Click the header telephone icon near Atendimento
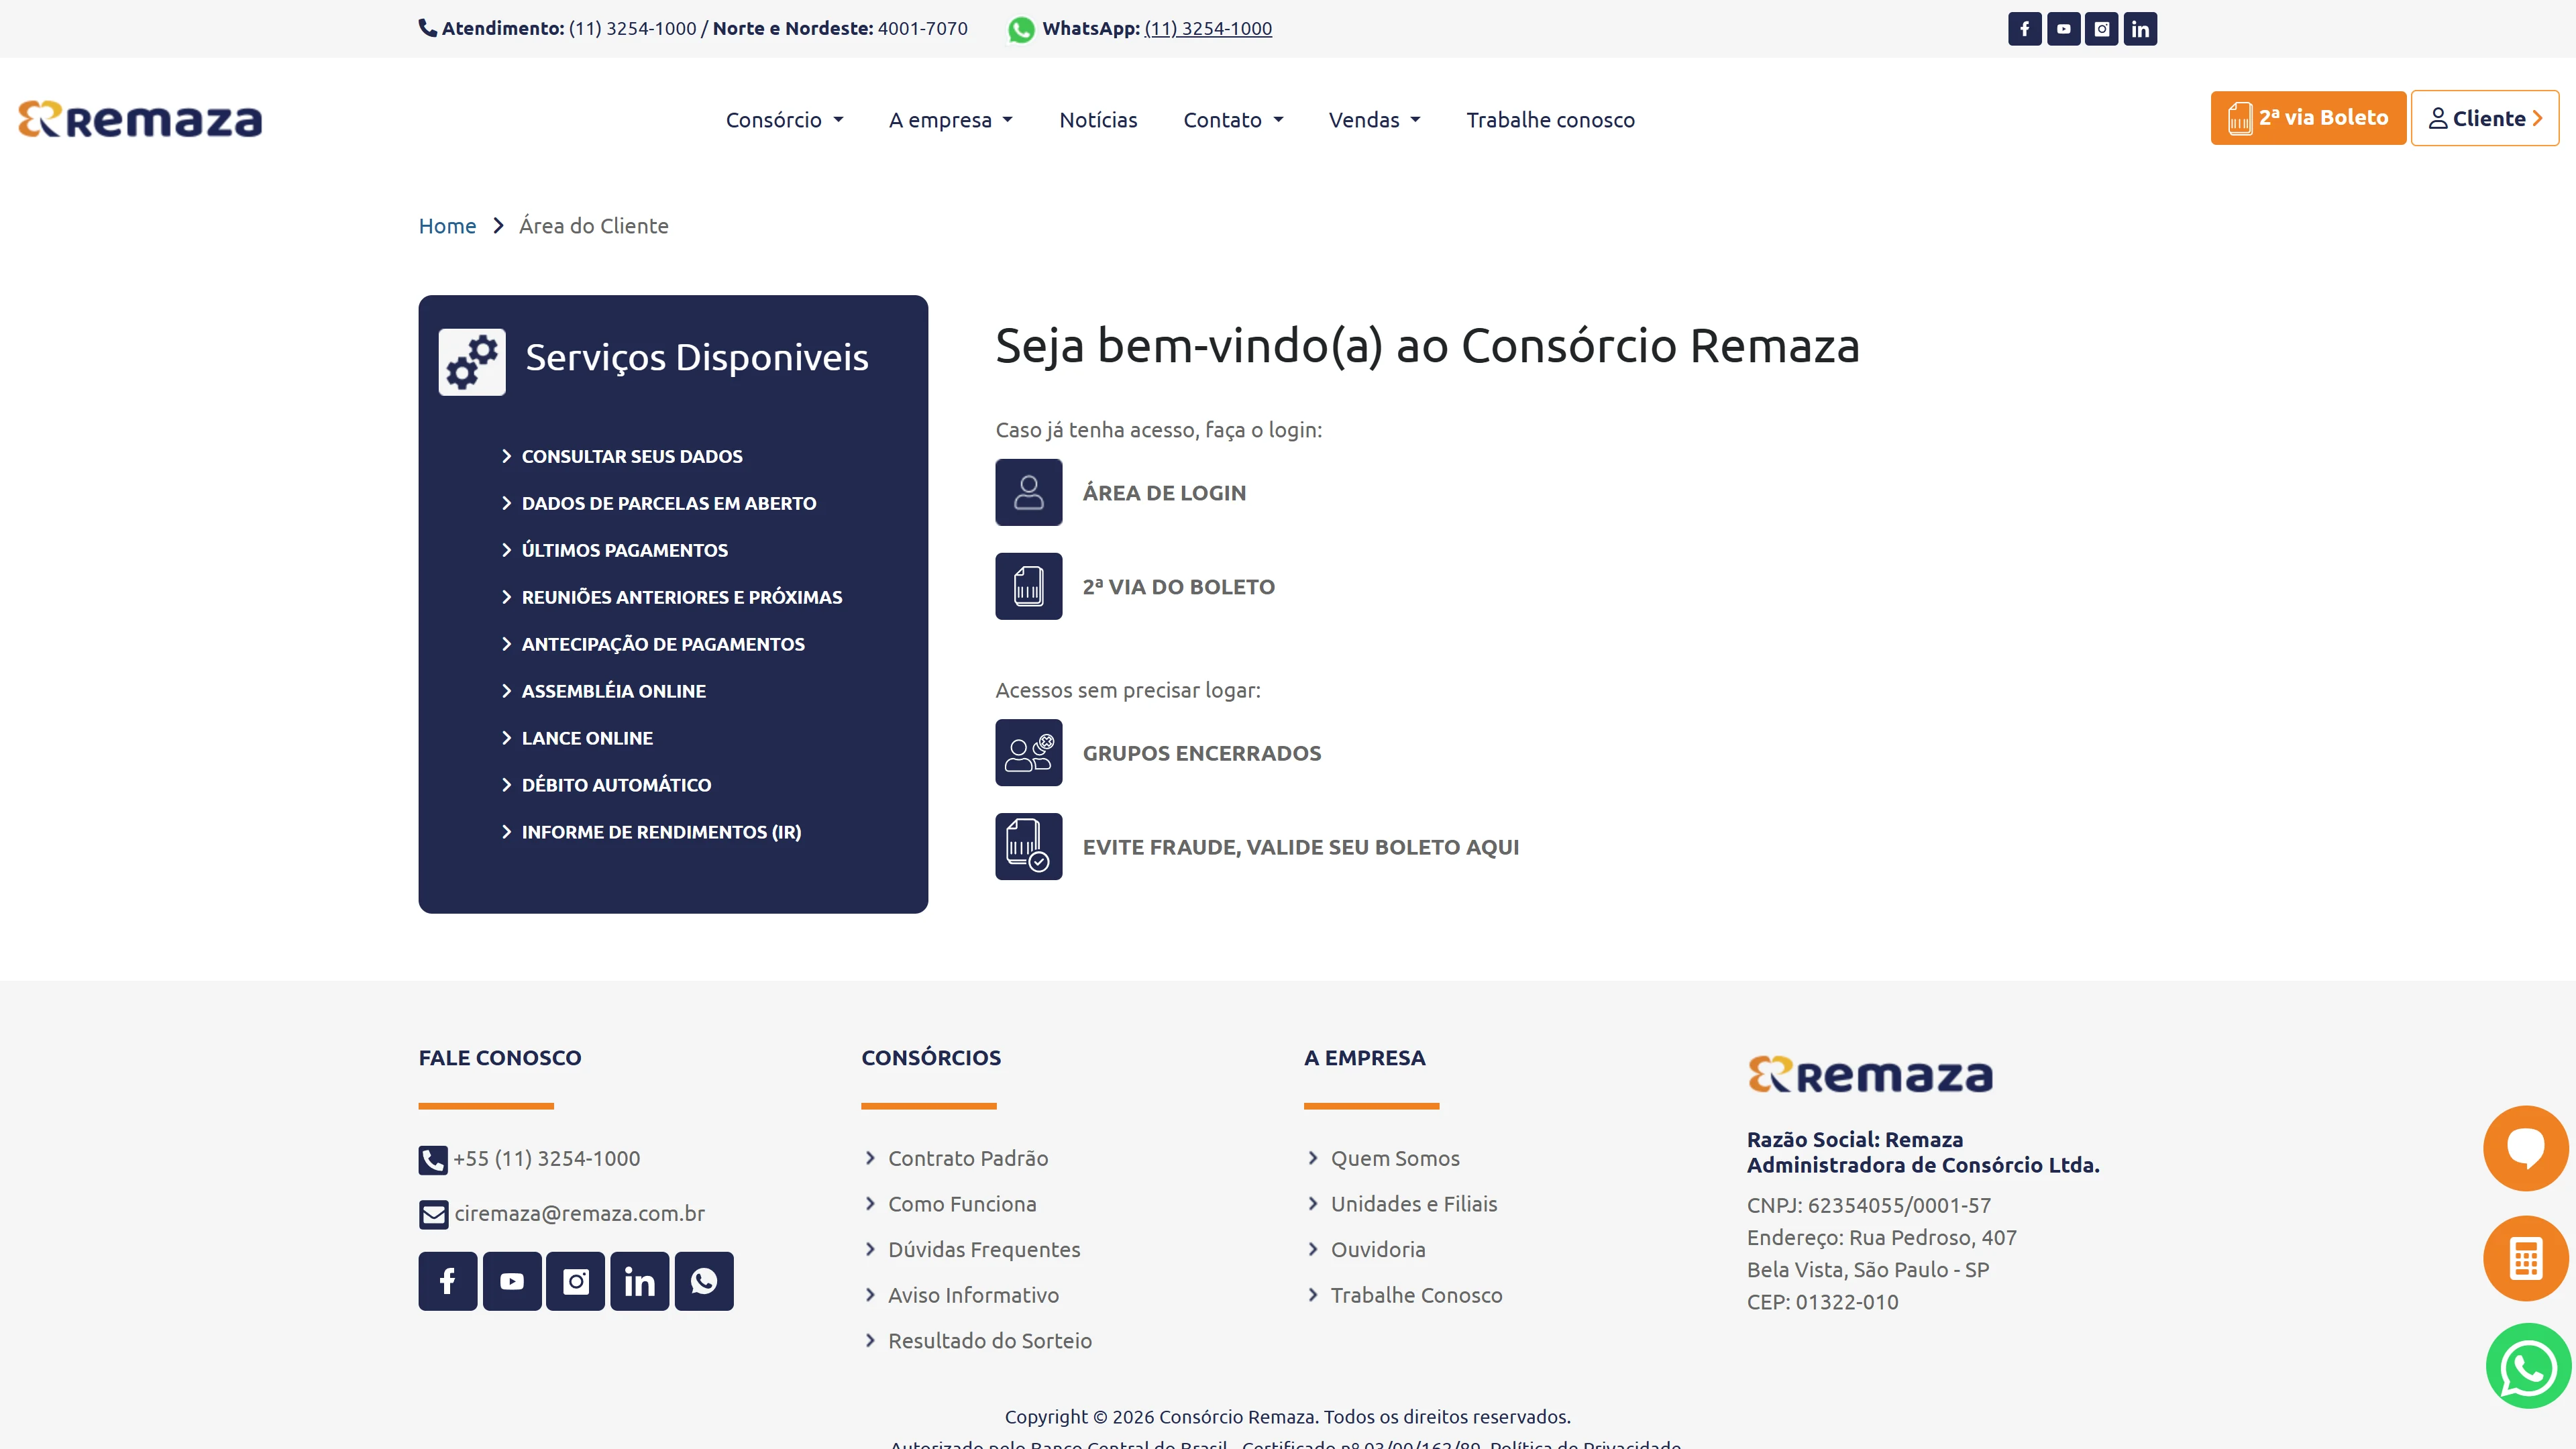2576x1449 pixels. pos(428,28)
